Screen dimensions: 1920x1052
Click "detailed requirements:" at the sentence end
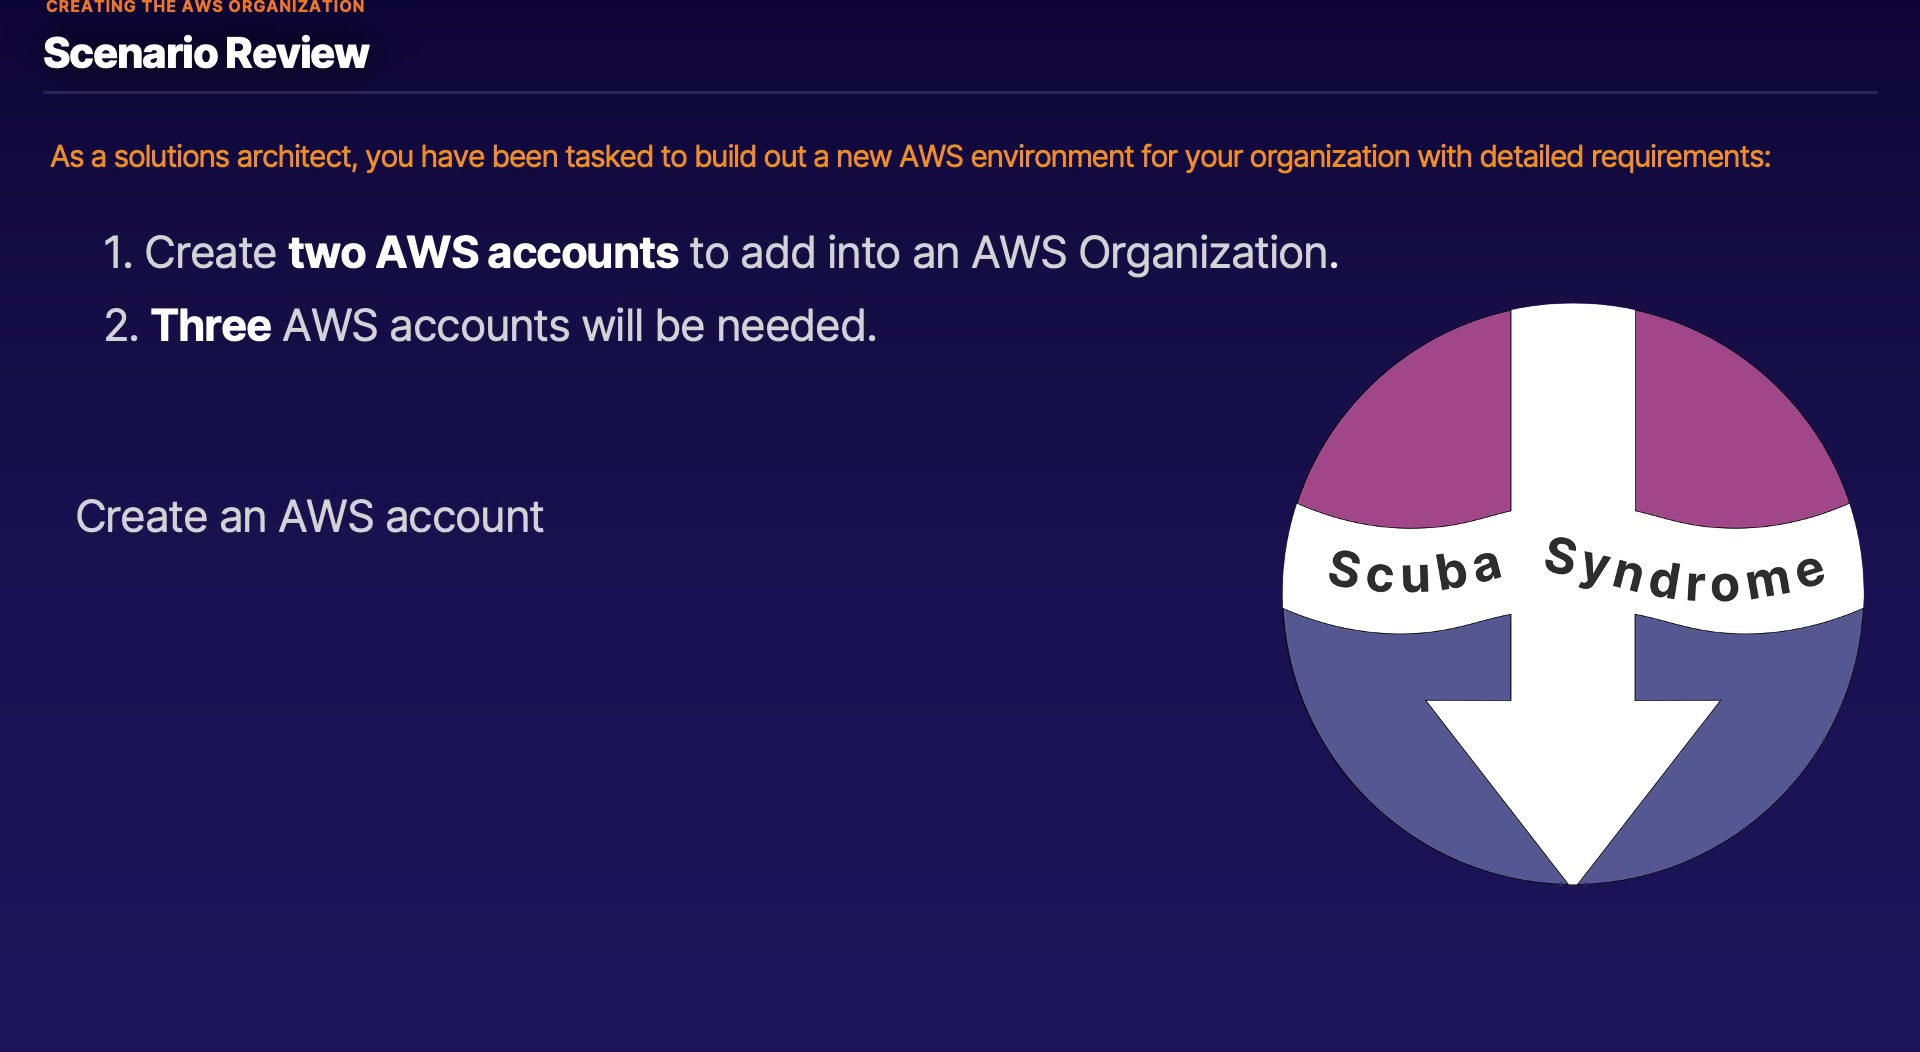[x=1624, y=157]
